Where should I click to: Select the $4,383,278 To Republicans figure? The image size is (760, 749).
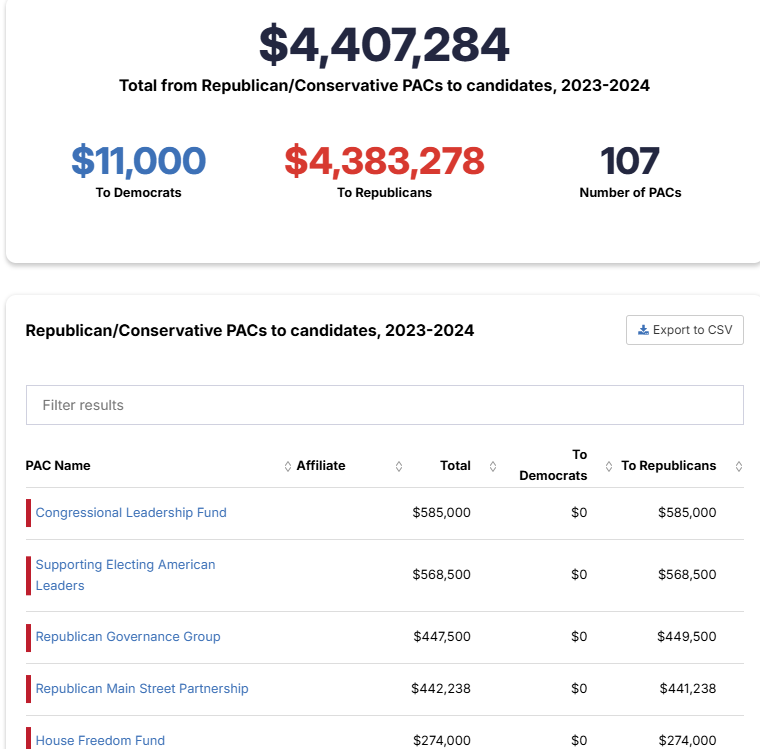click(384, 160)
